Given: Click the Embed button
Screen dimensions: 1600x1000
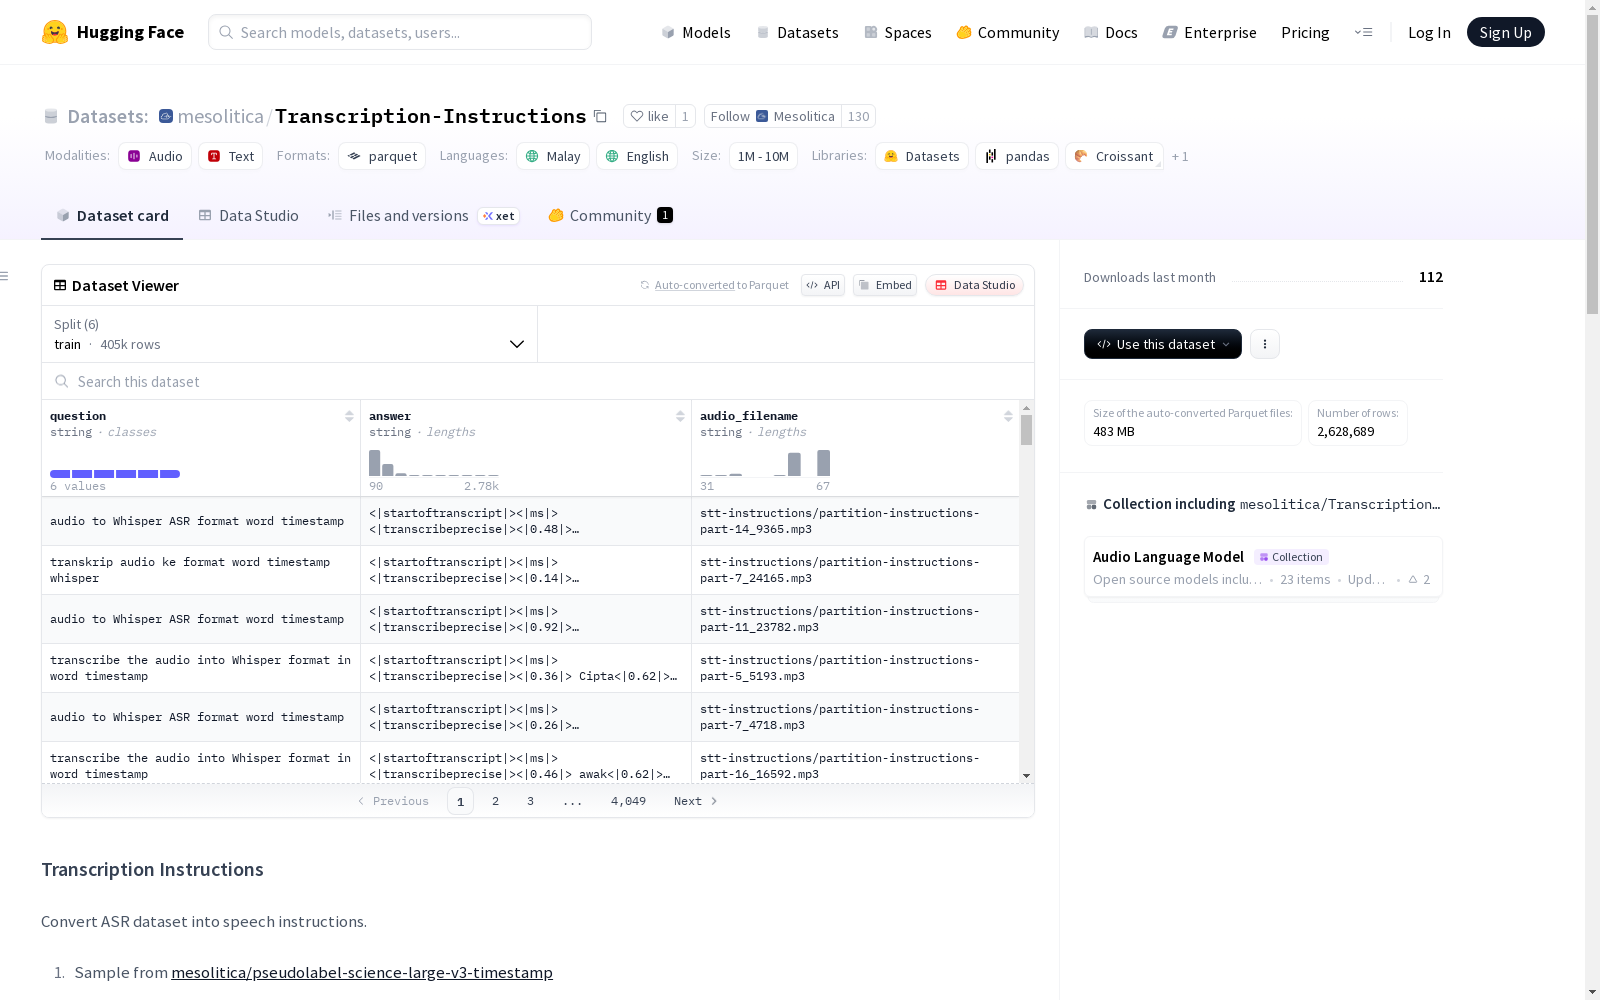Looking at the screenshot, I should (885, 285).
